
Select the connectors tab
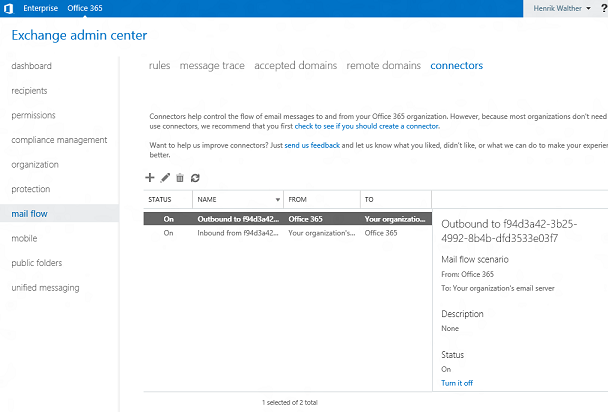pyautogui.click(x=456, y=66)
